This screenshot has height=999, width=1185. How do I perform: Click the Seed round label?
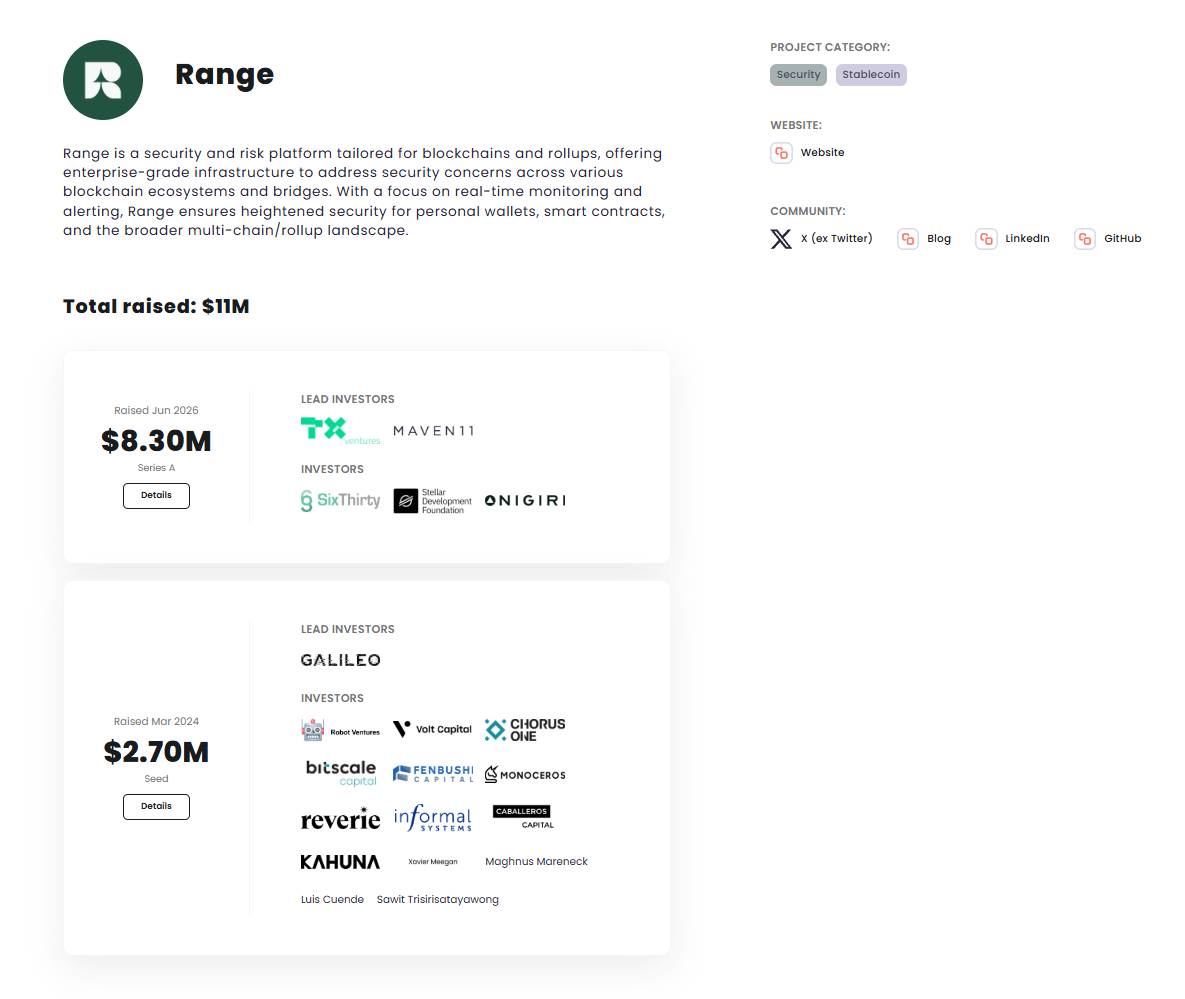pos(156,778)
